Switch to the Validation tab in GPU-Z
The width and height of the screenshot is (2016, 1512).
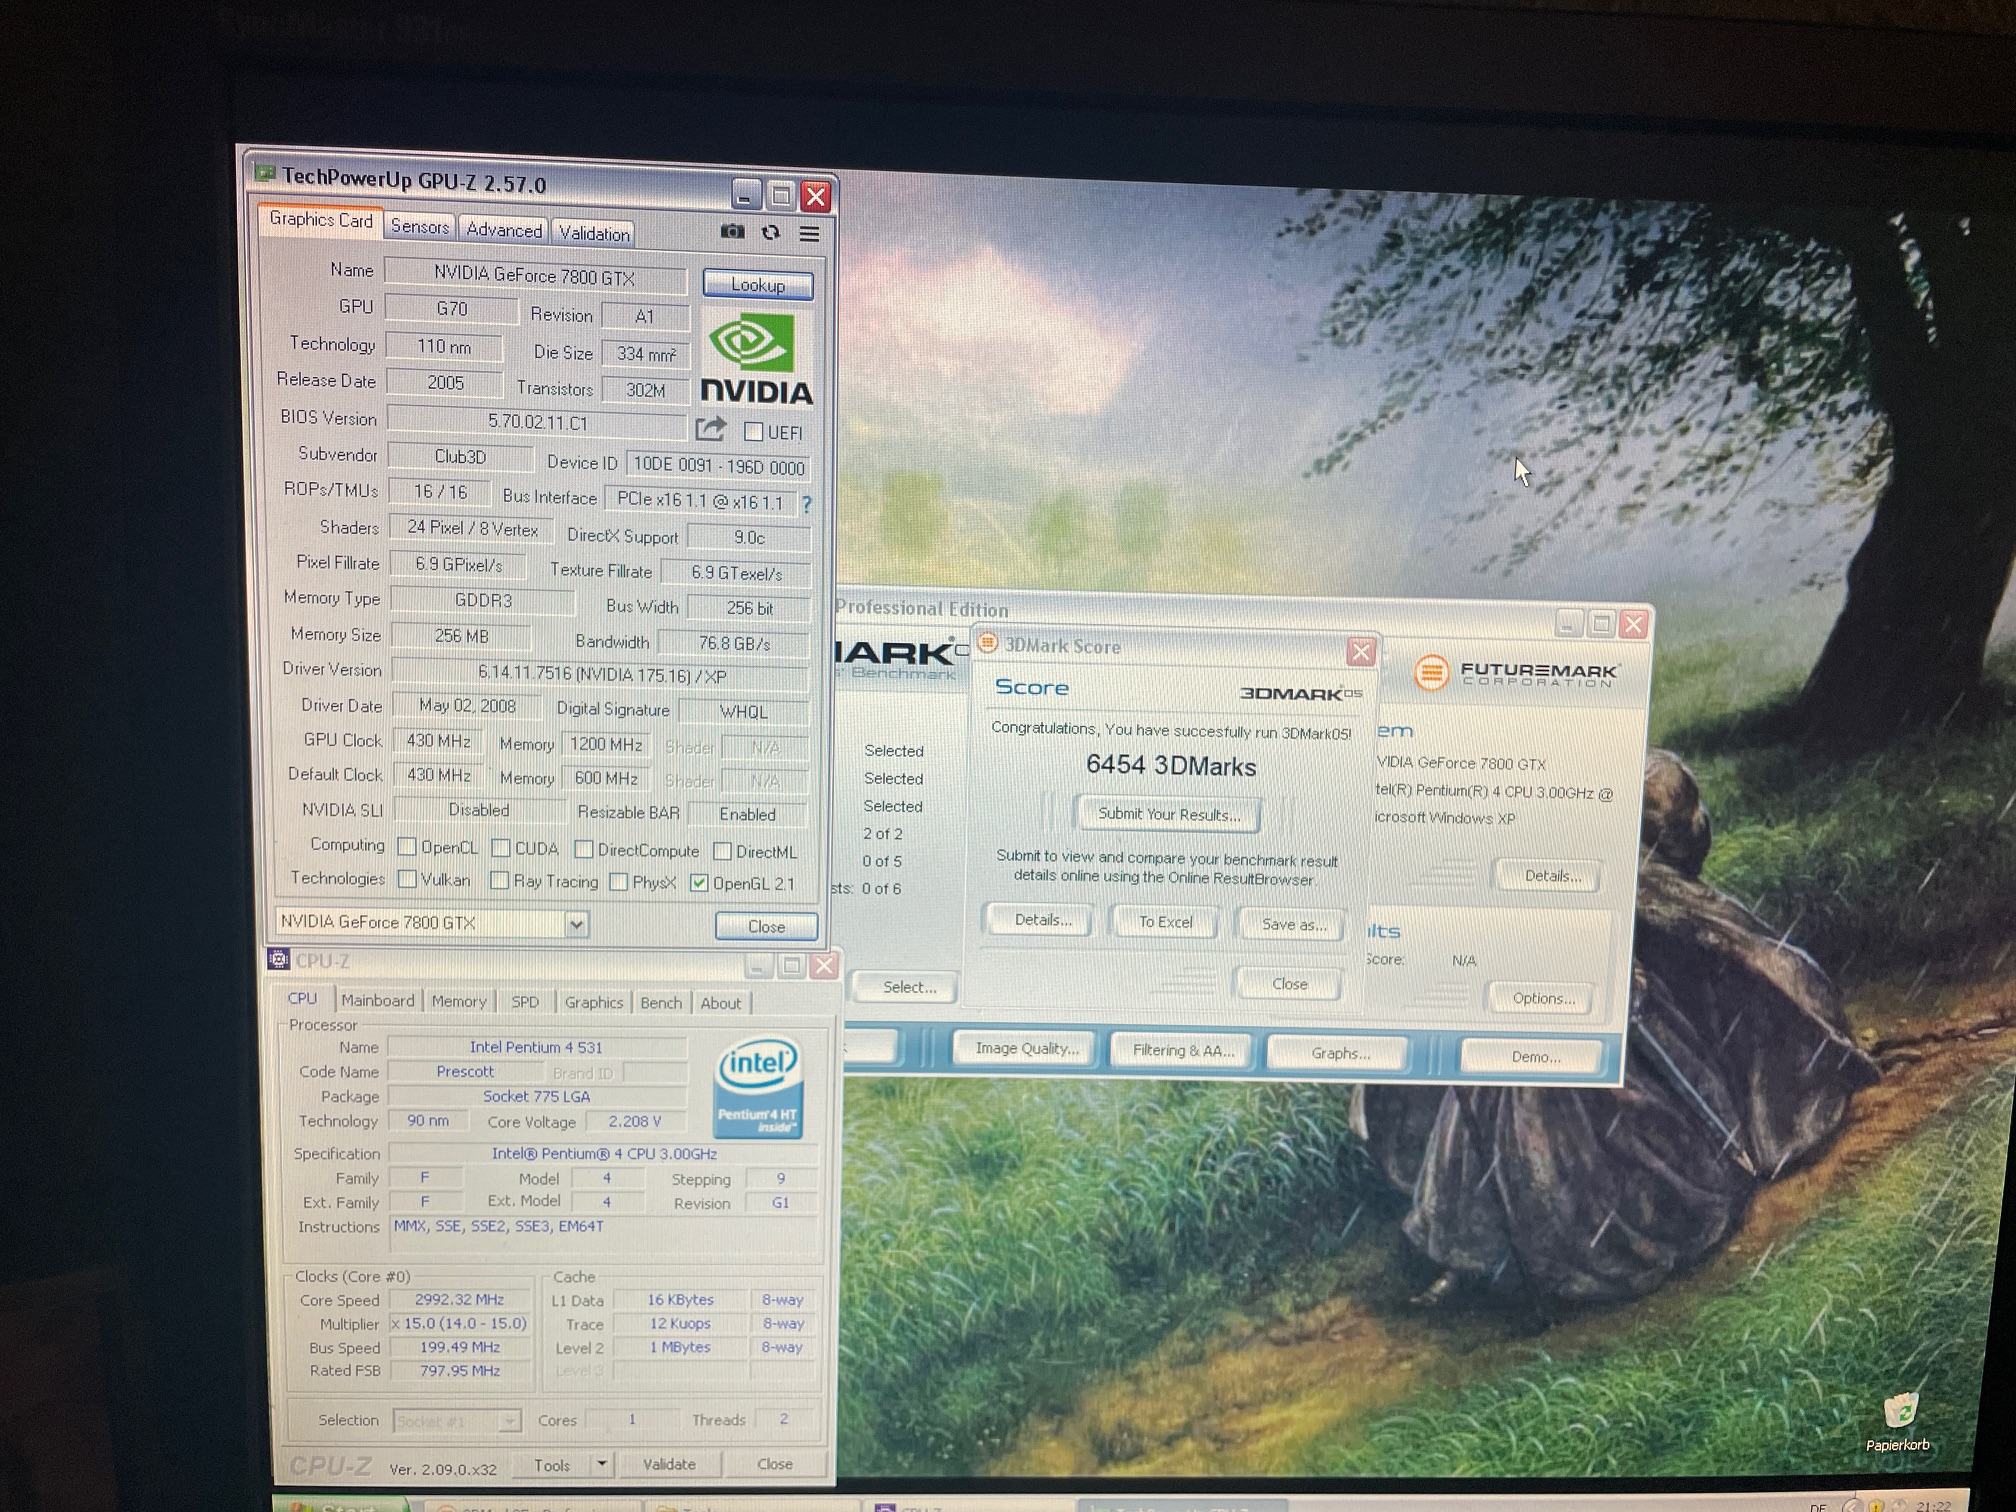594,233
